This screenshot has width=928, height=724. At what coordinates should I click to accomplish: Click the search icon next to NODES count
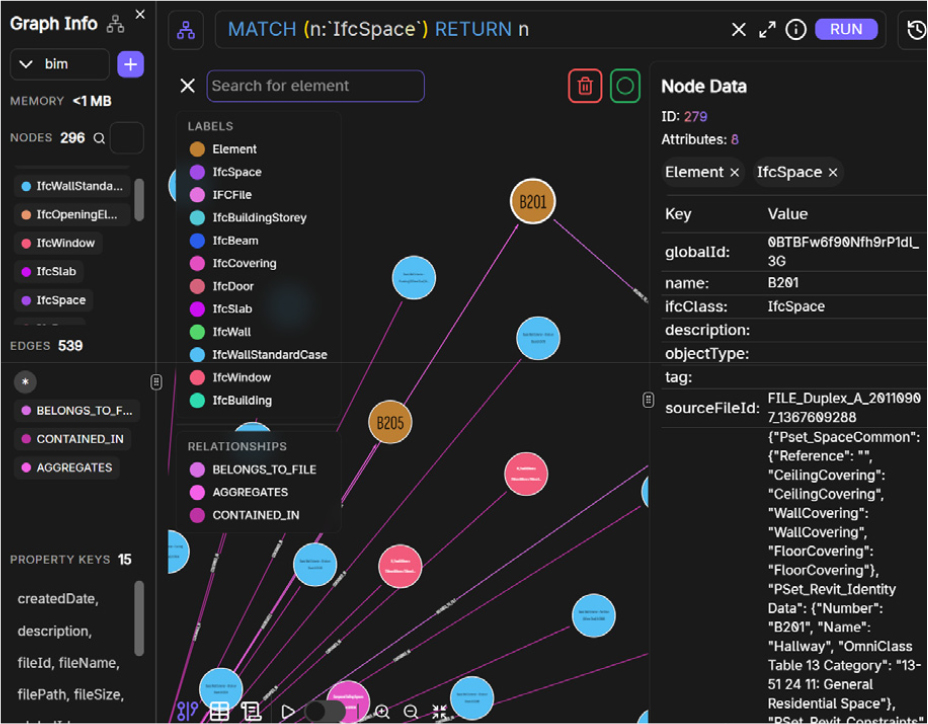99,139
